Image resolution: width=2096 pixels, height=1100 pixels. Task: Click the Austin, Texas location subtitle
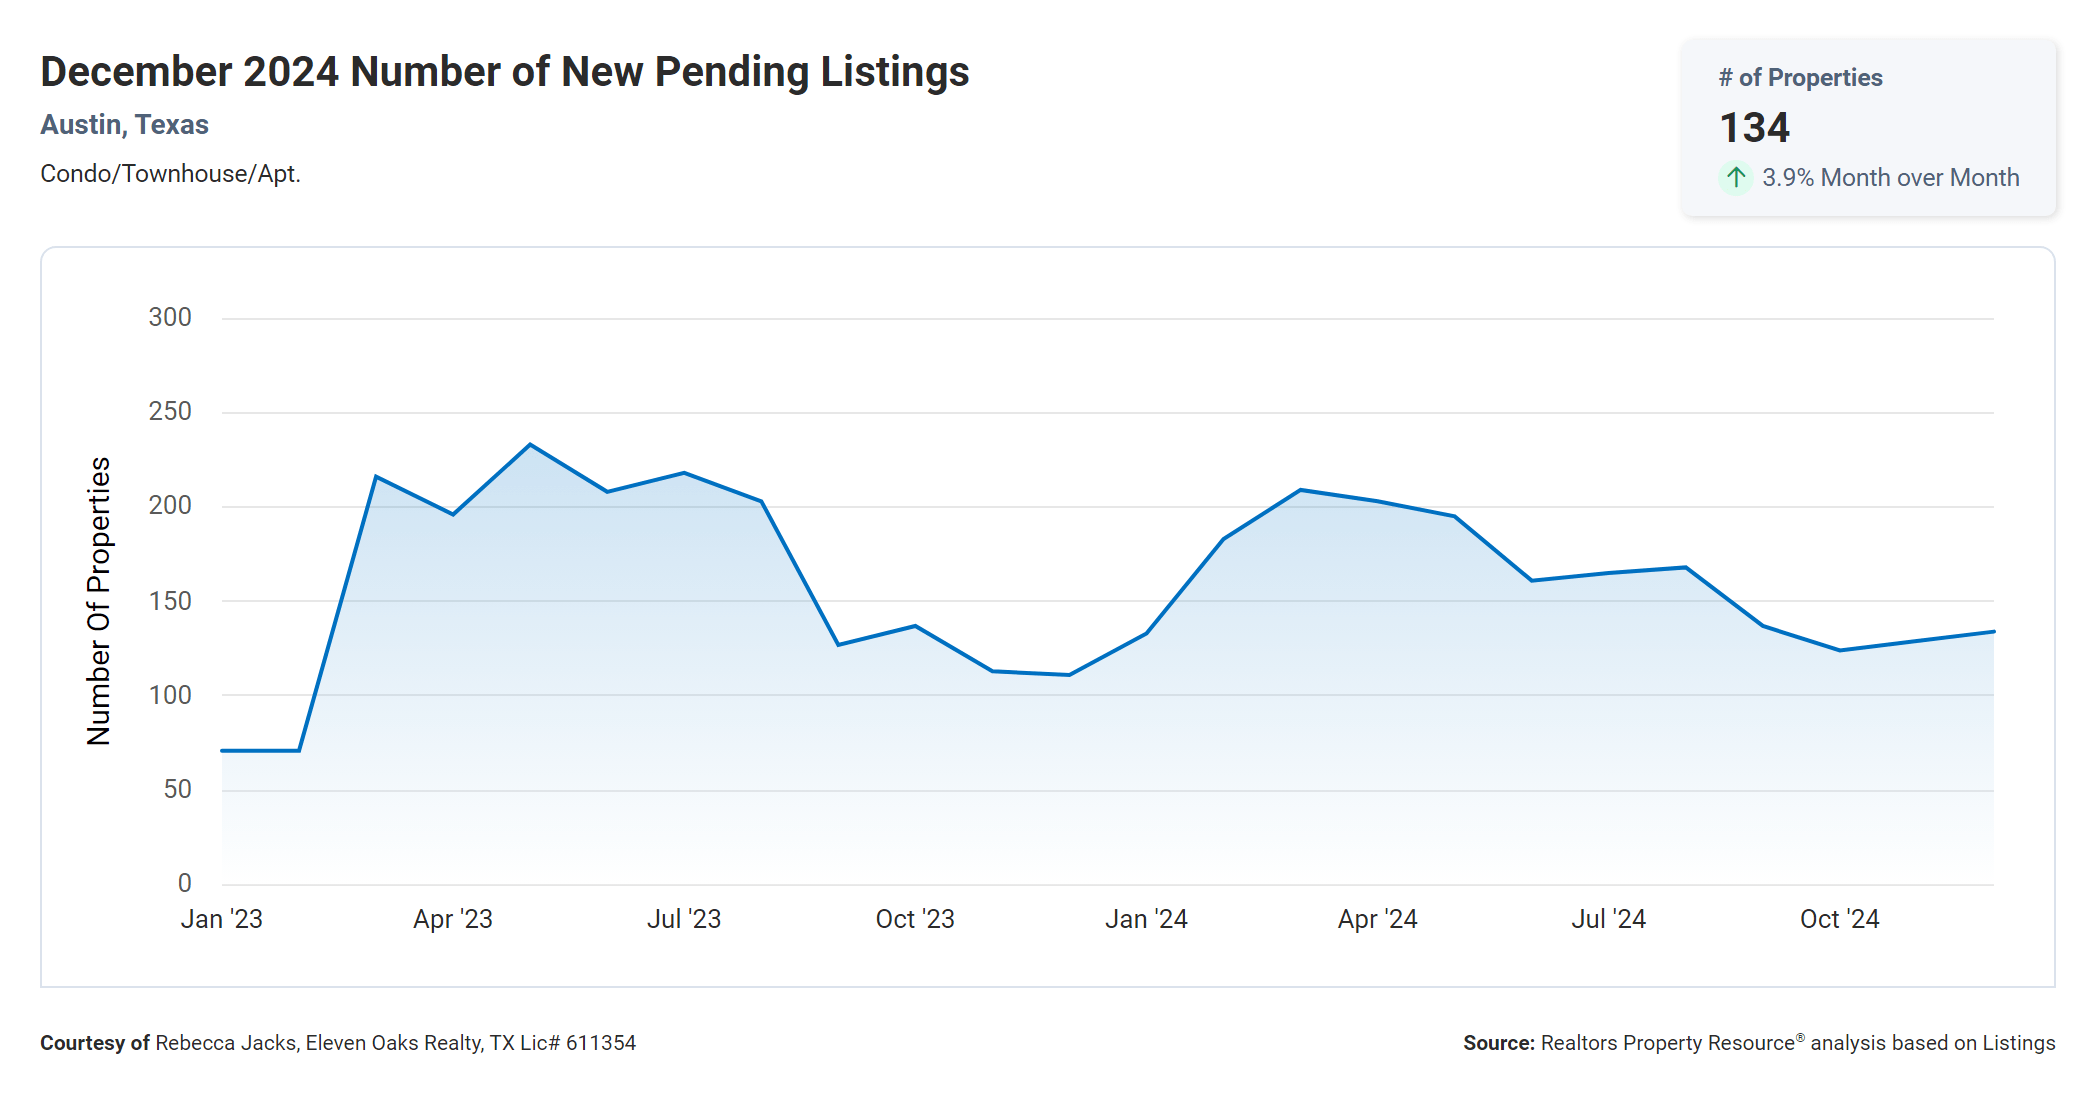(124, 125)
